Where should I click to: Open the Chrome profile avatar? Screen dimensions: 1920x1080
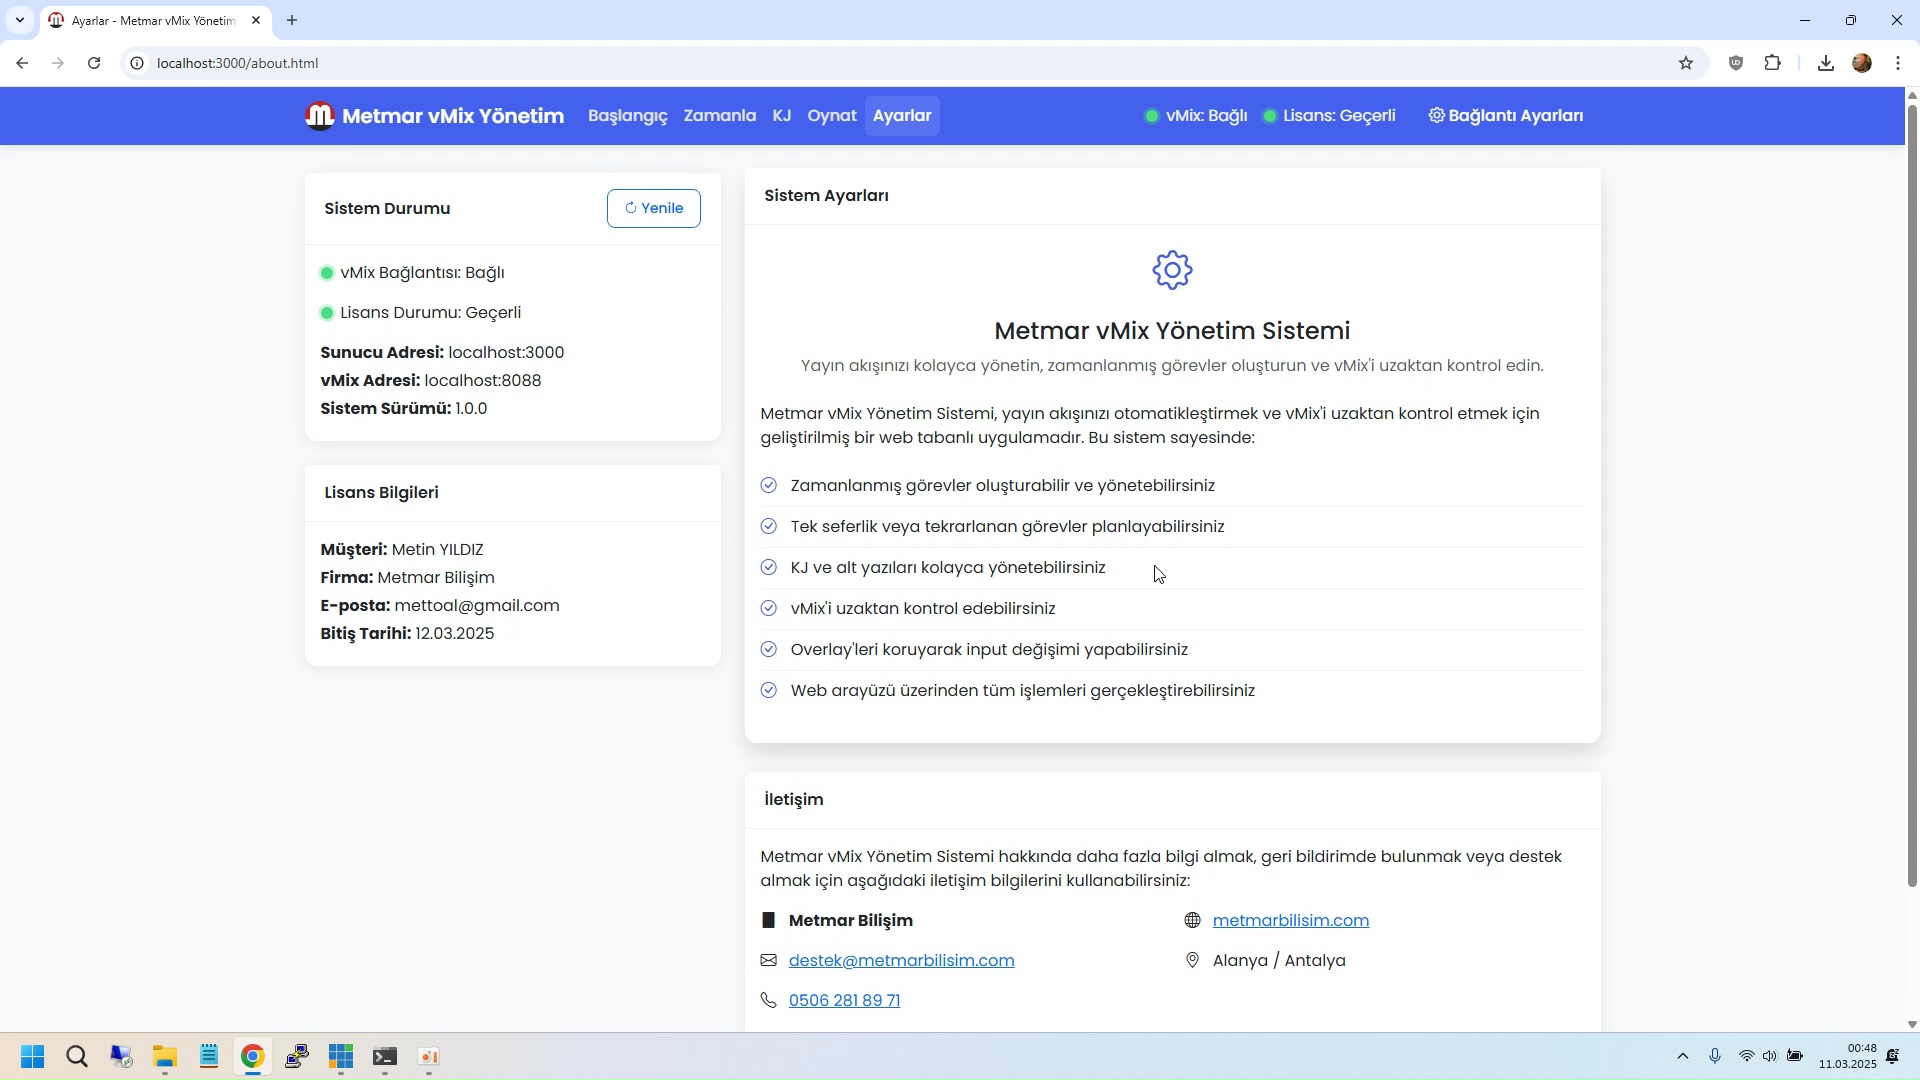pos(1862,63)
